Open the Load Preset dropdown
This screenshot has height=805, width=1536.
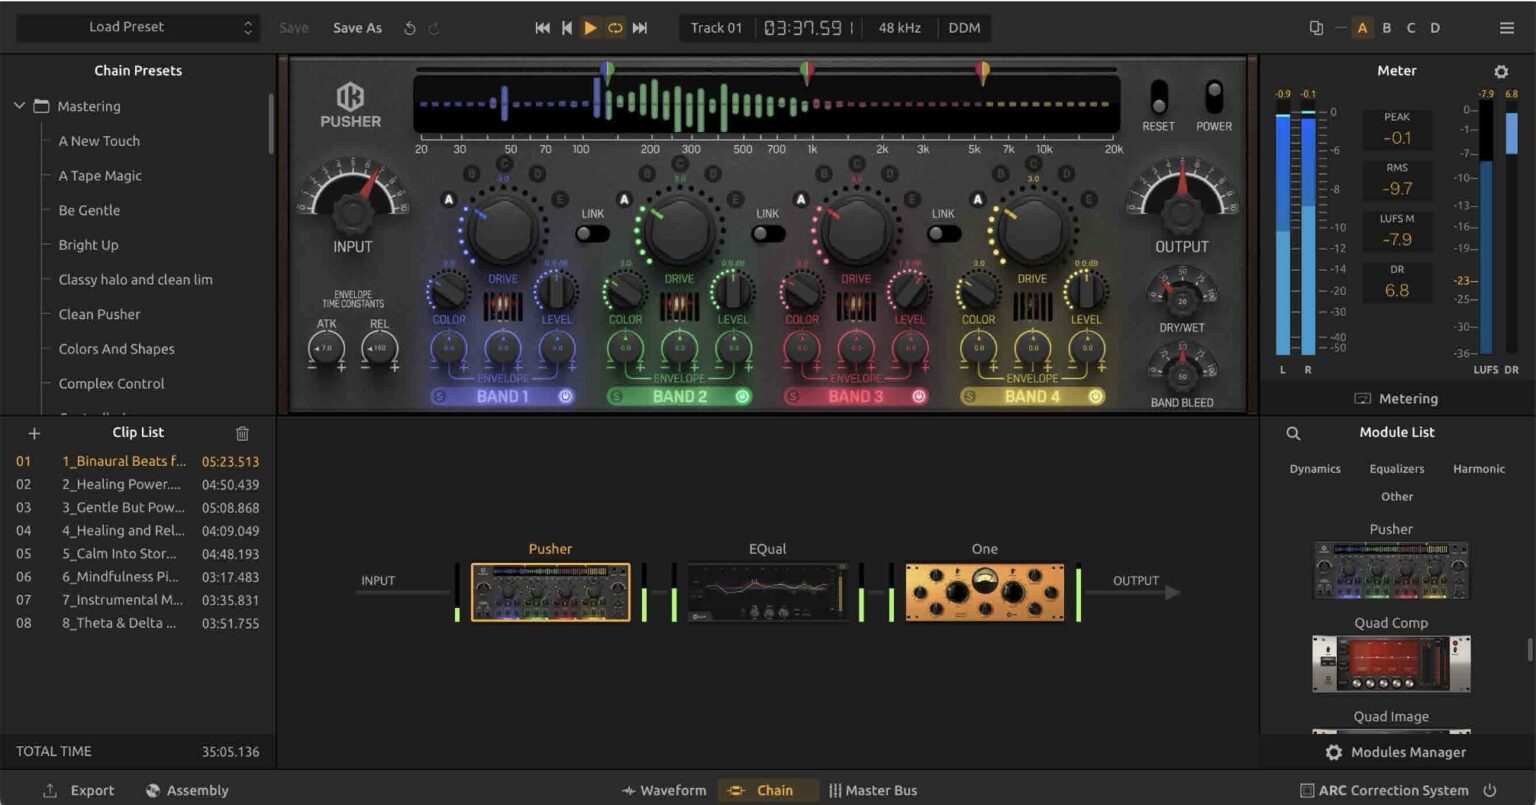(x=138, y=28)
